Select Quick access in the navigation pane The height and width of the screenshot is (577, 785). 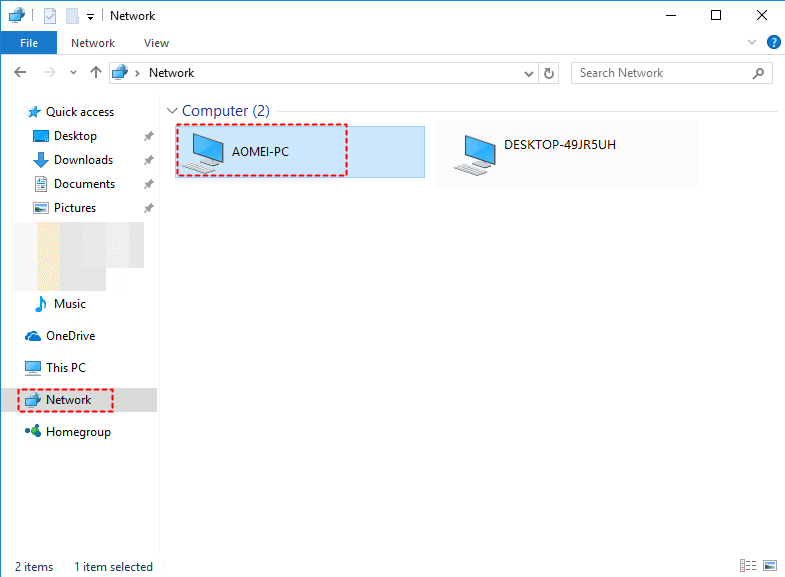coord(80,112)
